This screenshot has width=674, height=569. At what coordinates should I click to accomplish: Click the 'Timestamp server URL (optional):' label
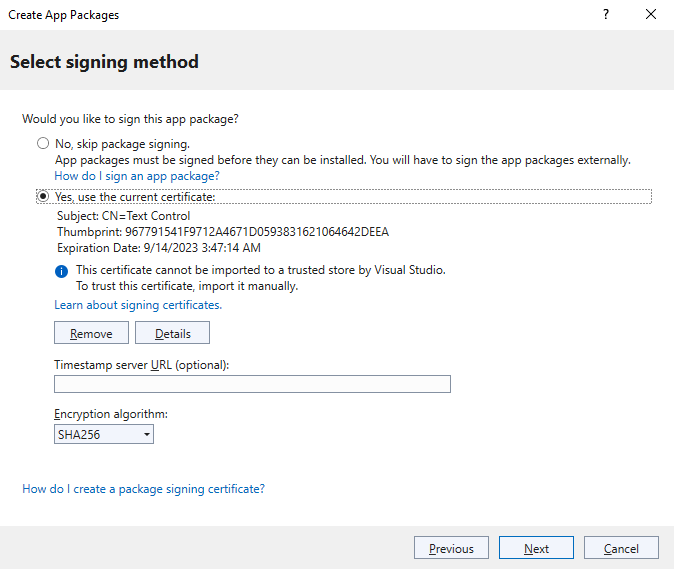click(141, 365)
